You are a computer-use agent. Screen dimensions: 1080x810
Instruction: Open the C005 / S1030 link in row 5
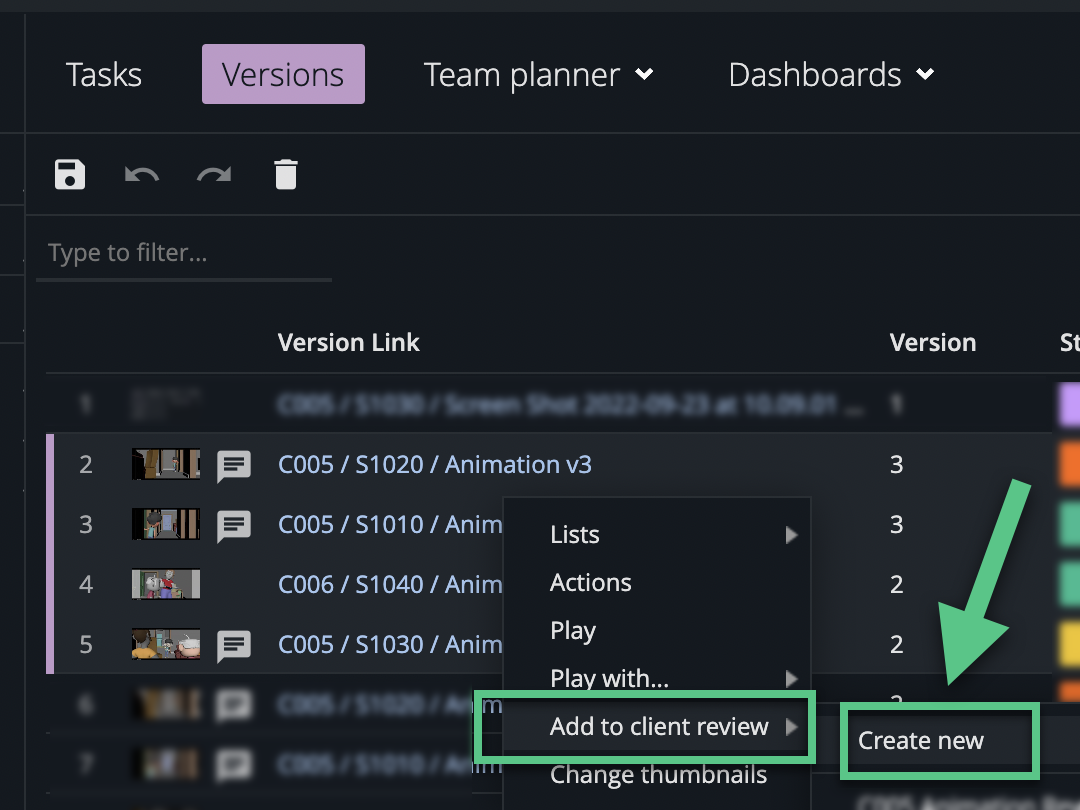click(x=390, y=645)
